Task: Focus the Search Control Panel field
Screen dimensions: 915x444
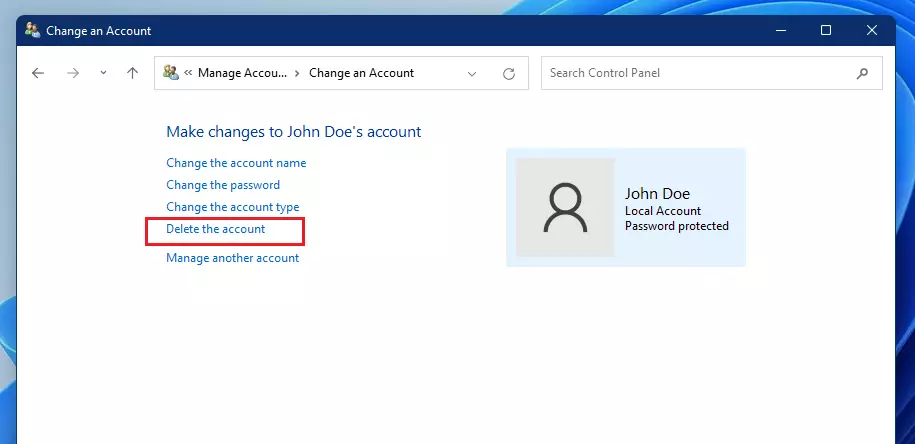Action: tap(711, 73)
